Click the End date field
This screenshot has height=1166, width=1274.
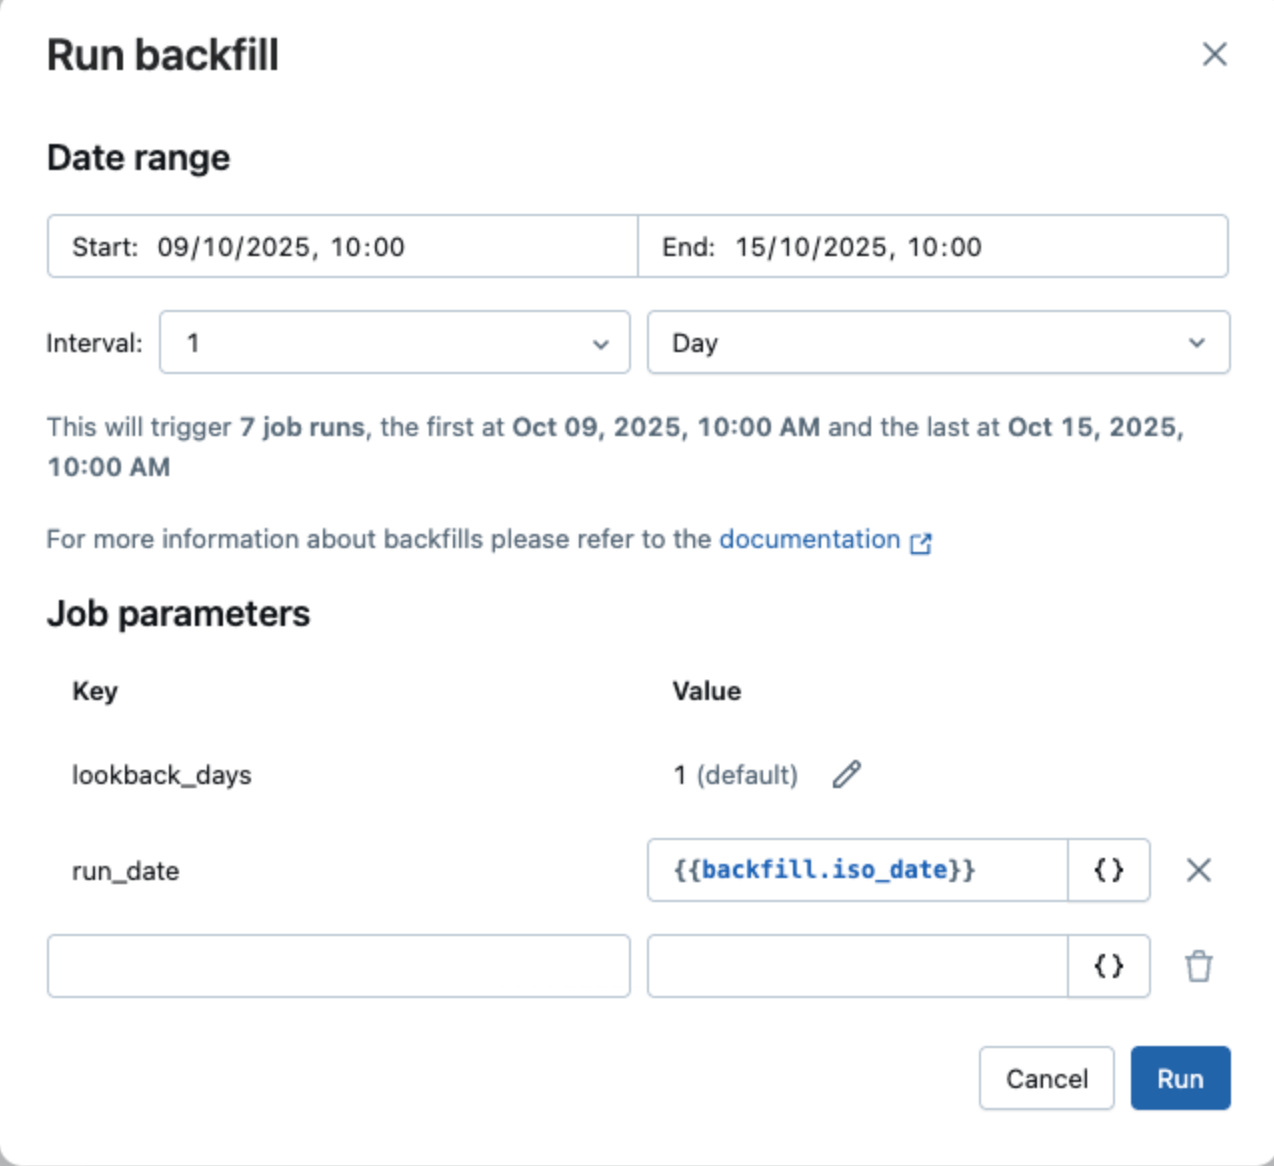[932, 246]
